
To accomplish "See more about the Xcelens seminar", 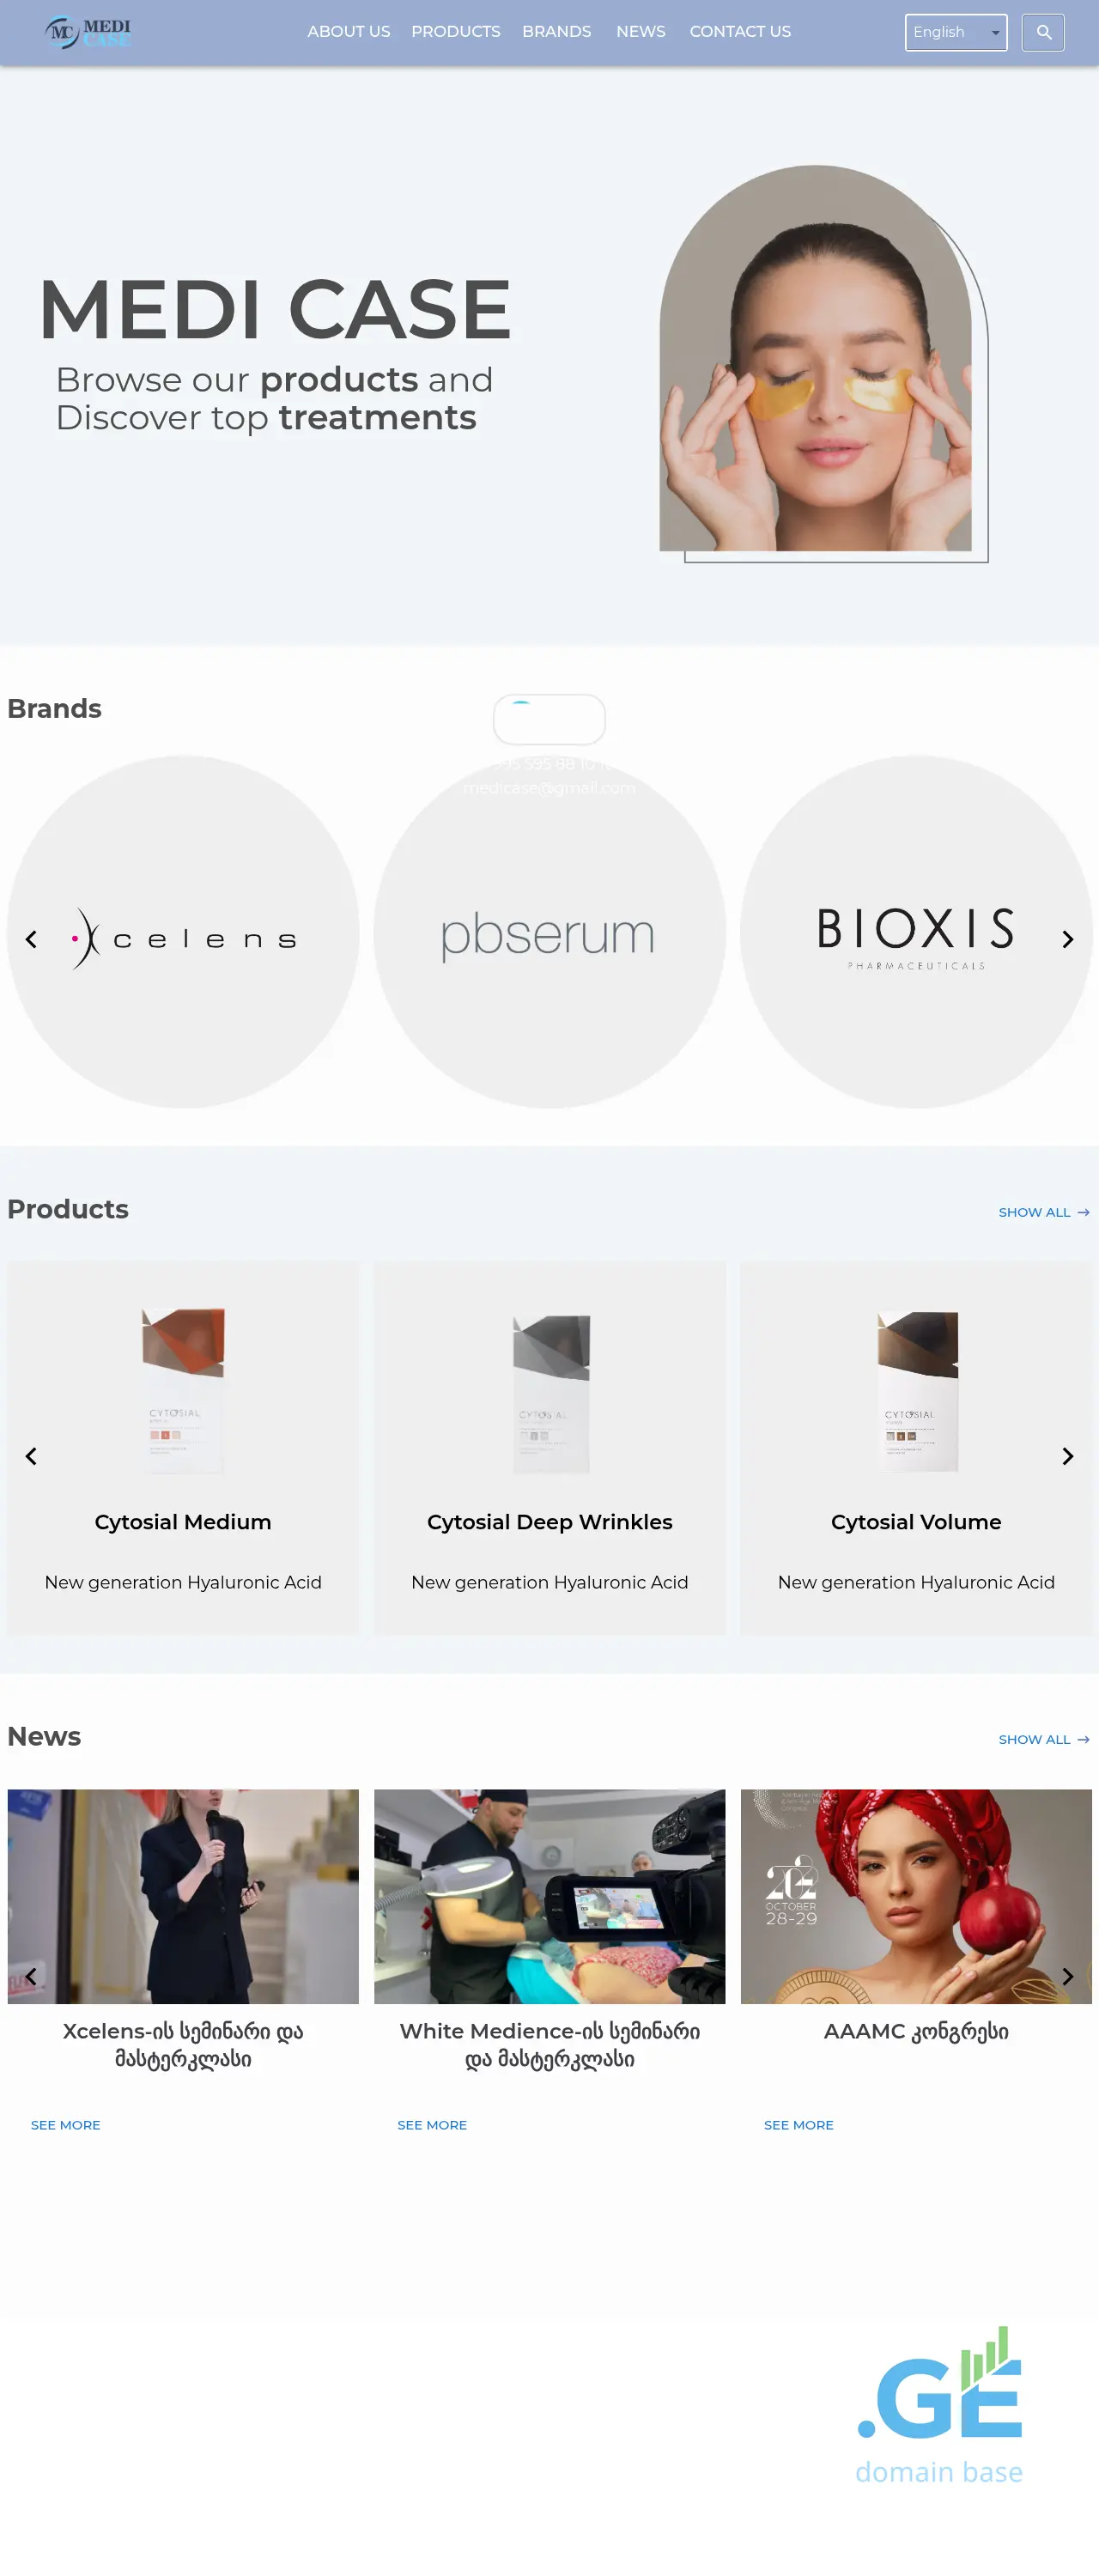I will point(65,2125).
